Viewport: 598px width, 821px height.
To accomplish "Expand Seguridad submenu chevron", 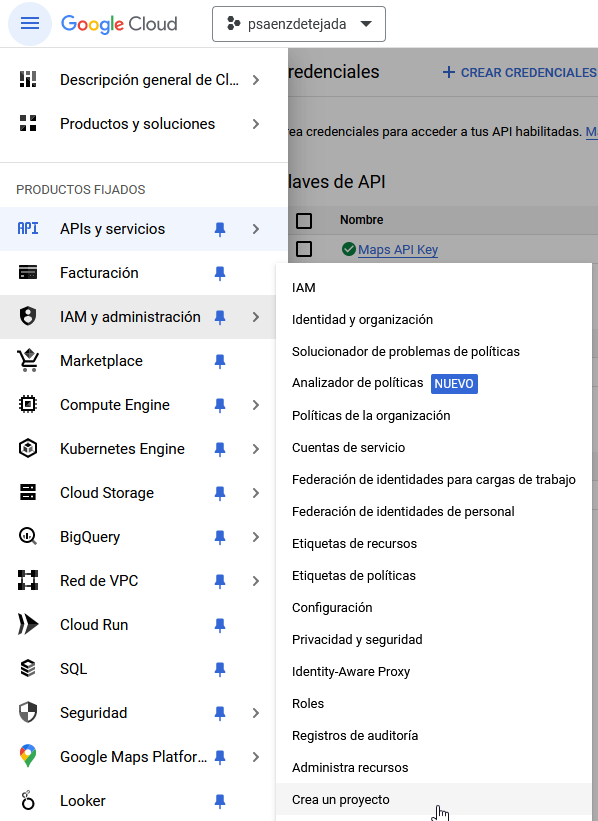I will (x=256, y=713).
